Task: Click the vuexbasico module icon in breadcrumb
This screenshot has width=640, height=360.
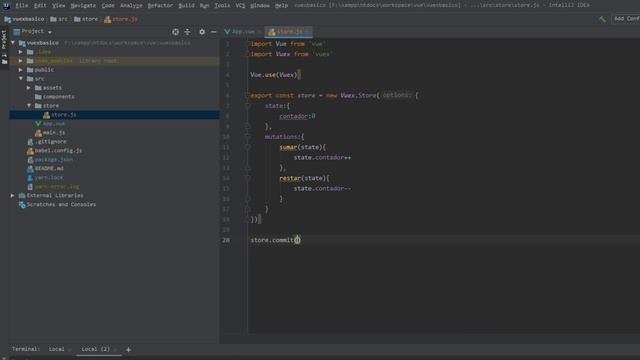Action: [7, 19]
